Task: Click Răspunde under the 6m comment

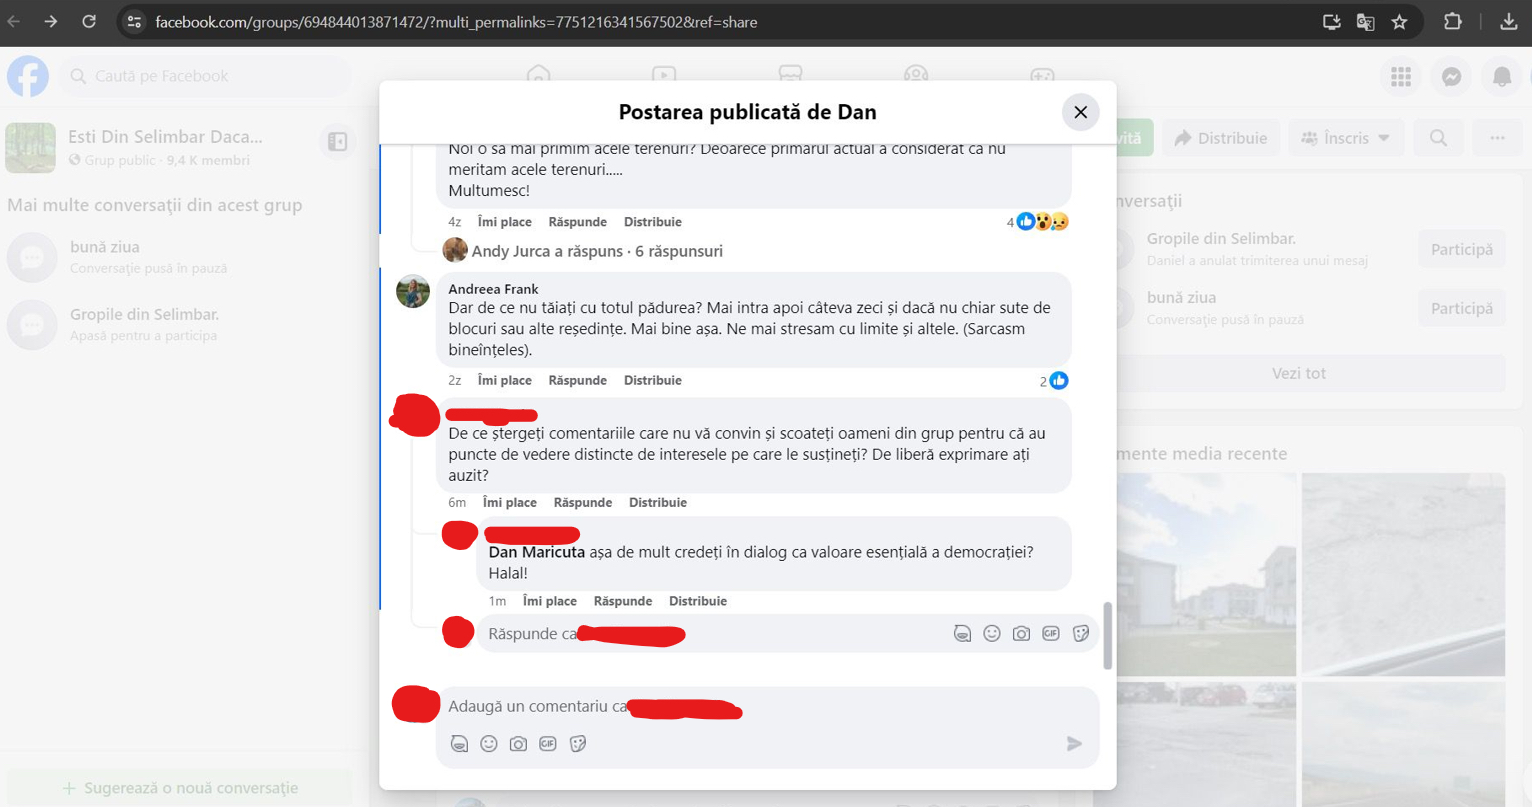Action: tap(582, 502)
